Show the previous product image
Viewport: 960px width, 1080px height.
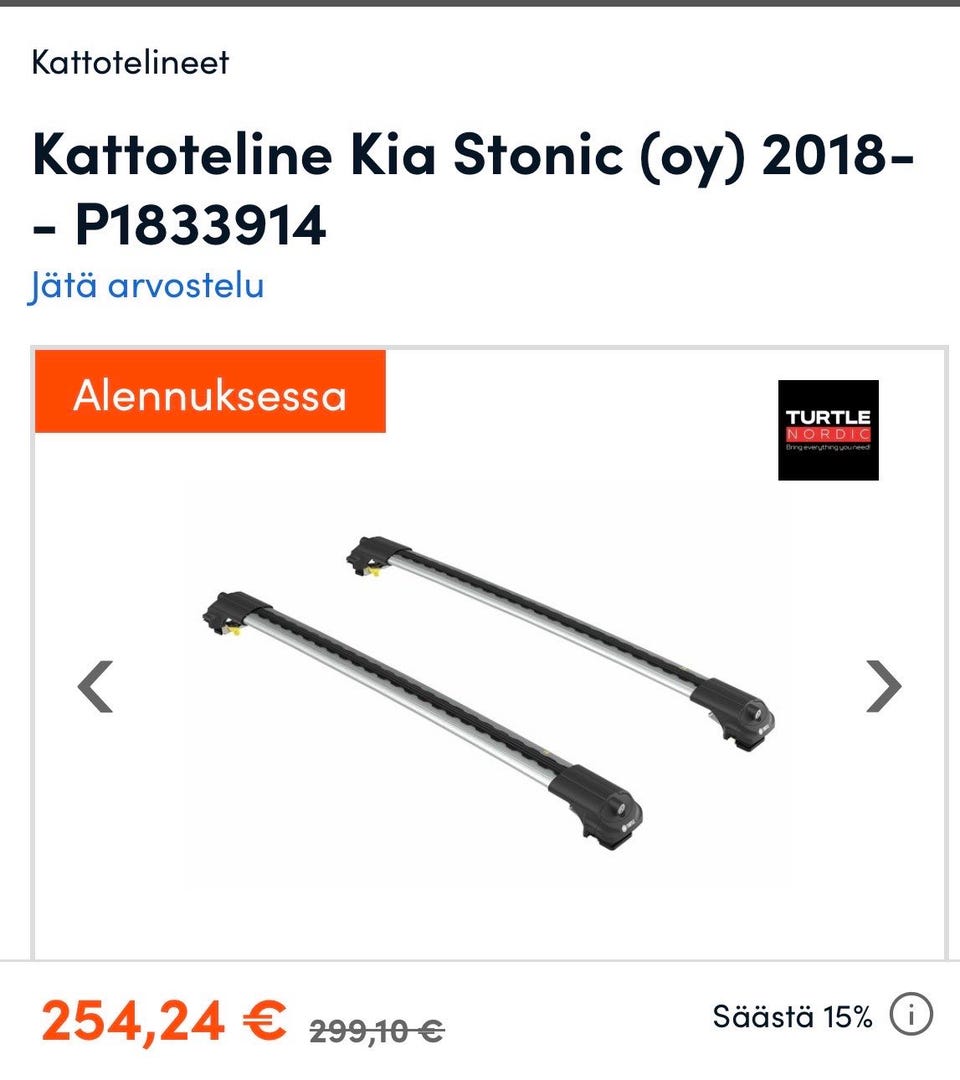[95, 686]
